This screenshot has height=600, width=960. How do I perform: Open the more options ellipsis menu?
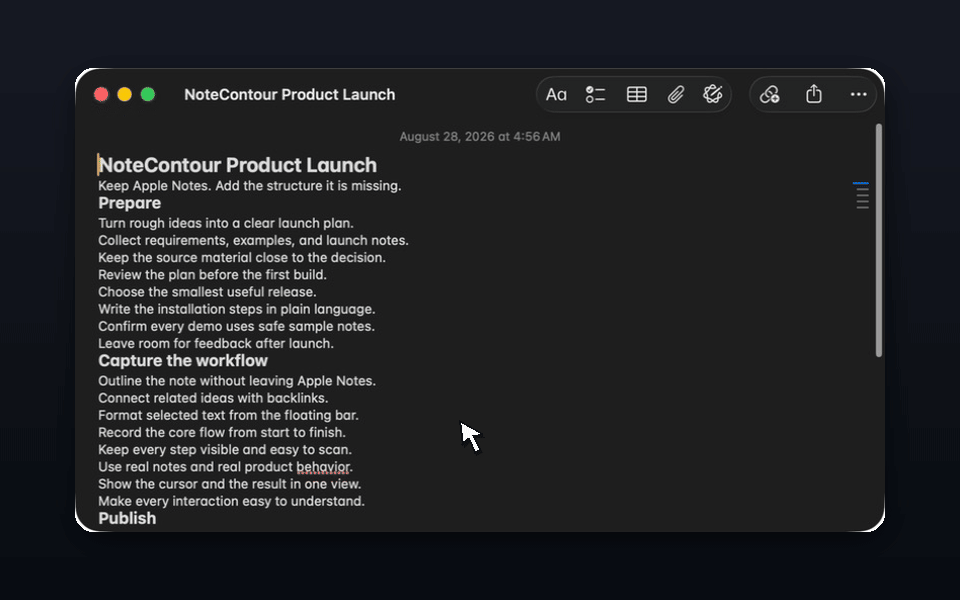point(858,94)
